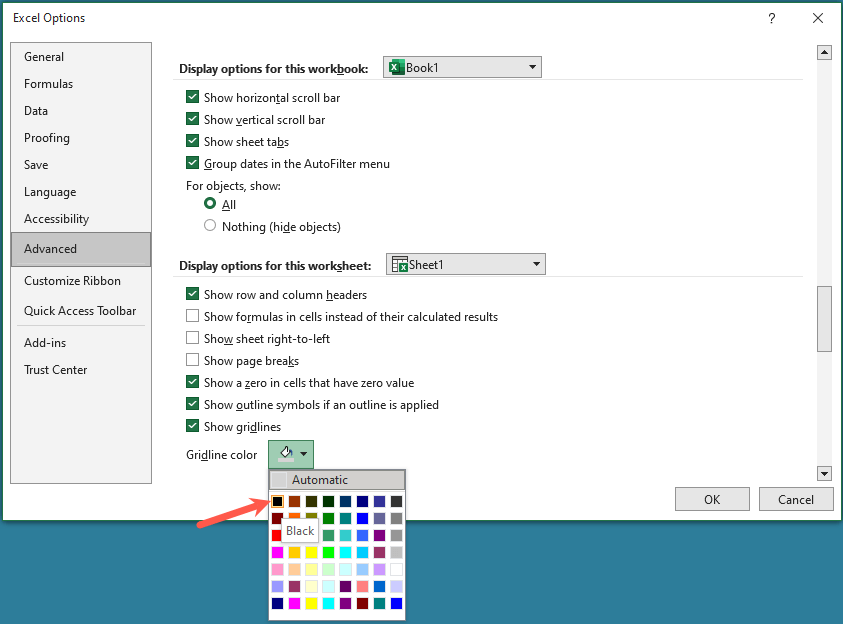
Task: Click the Cancel button
Action: (796, 499)
